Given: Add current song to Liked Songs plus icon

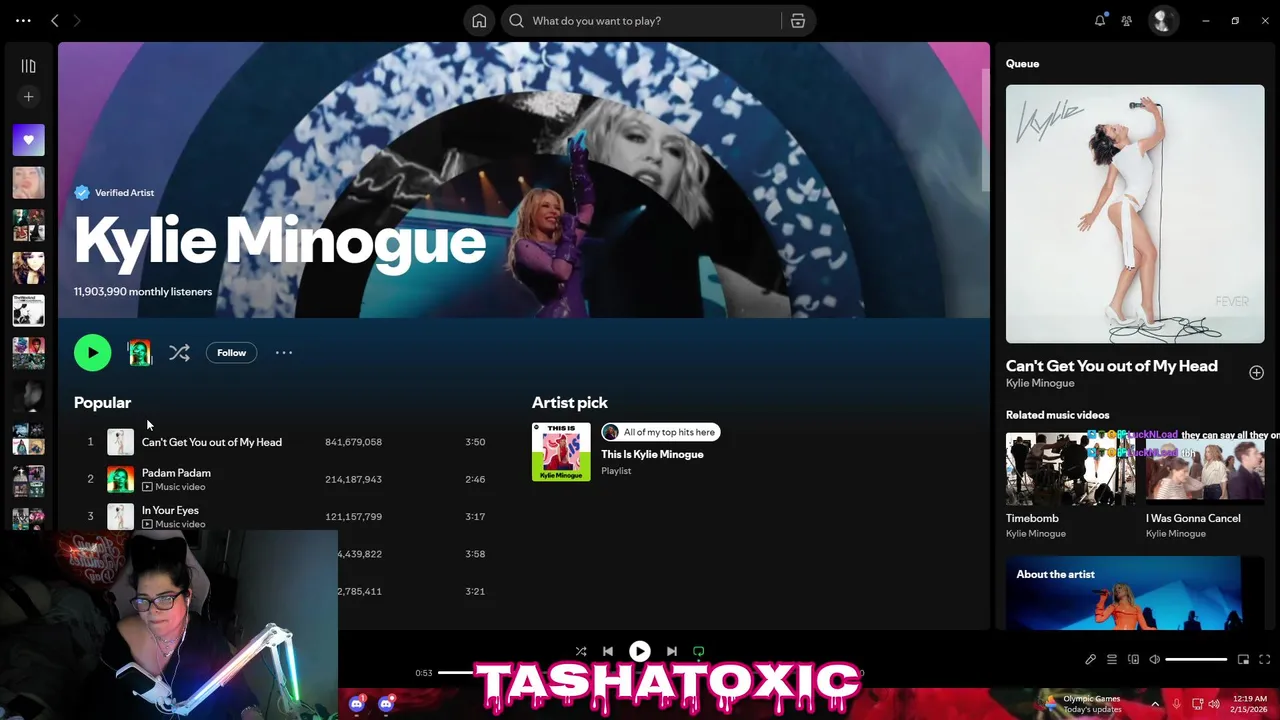Looking at the screenshot, I should [1256, 372].
